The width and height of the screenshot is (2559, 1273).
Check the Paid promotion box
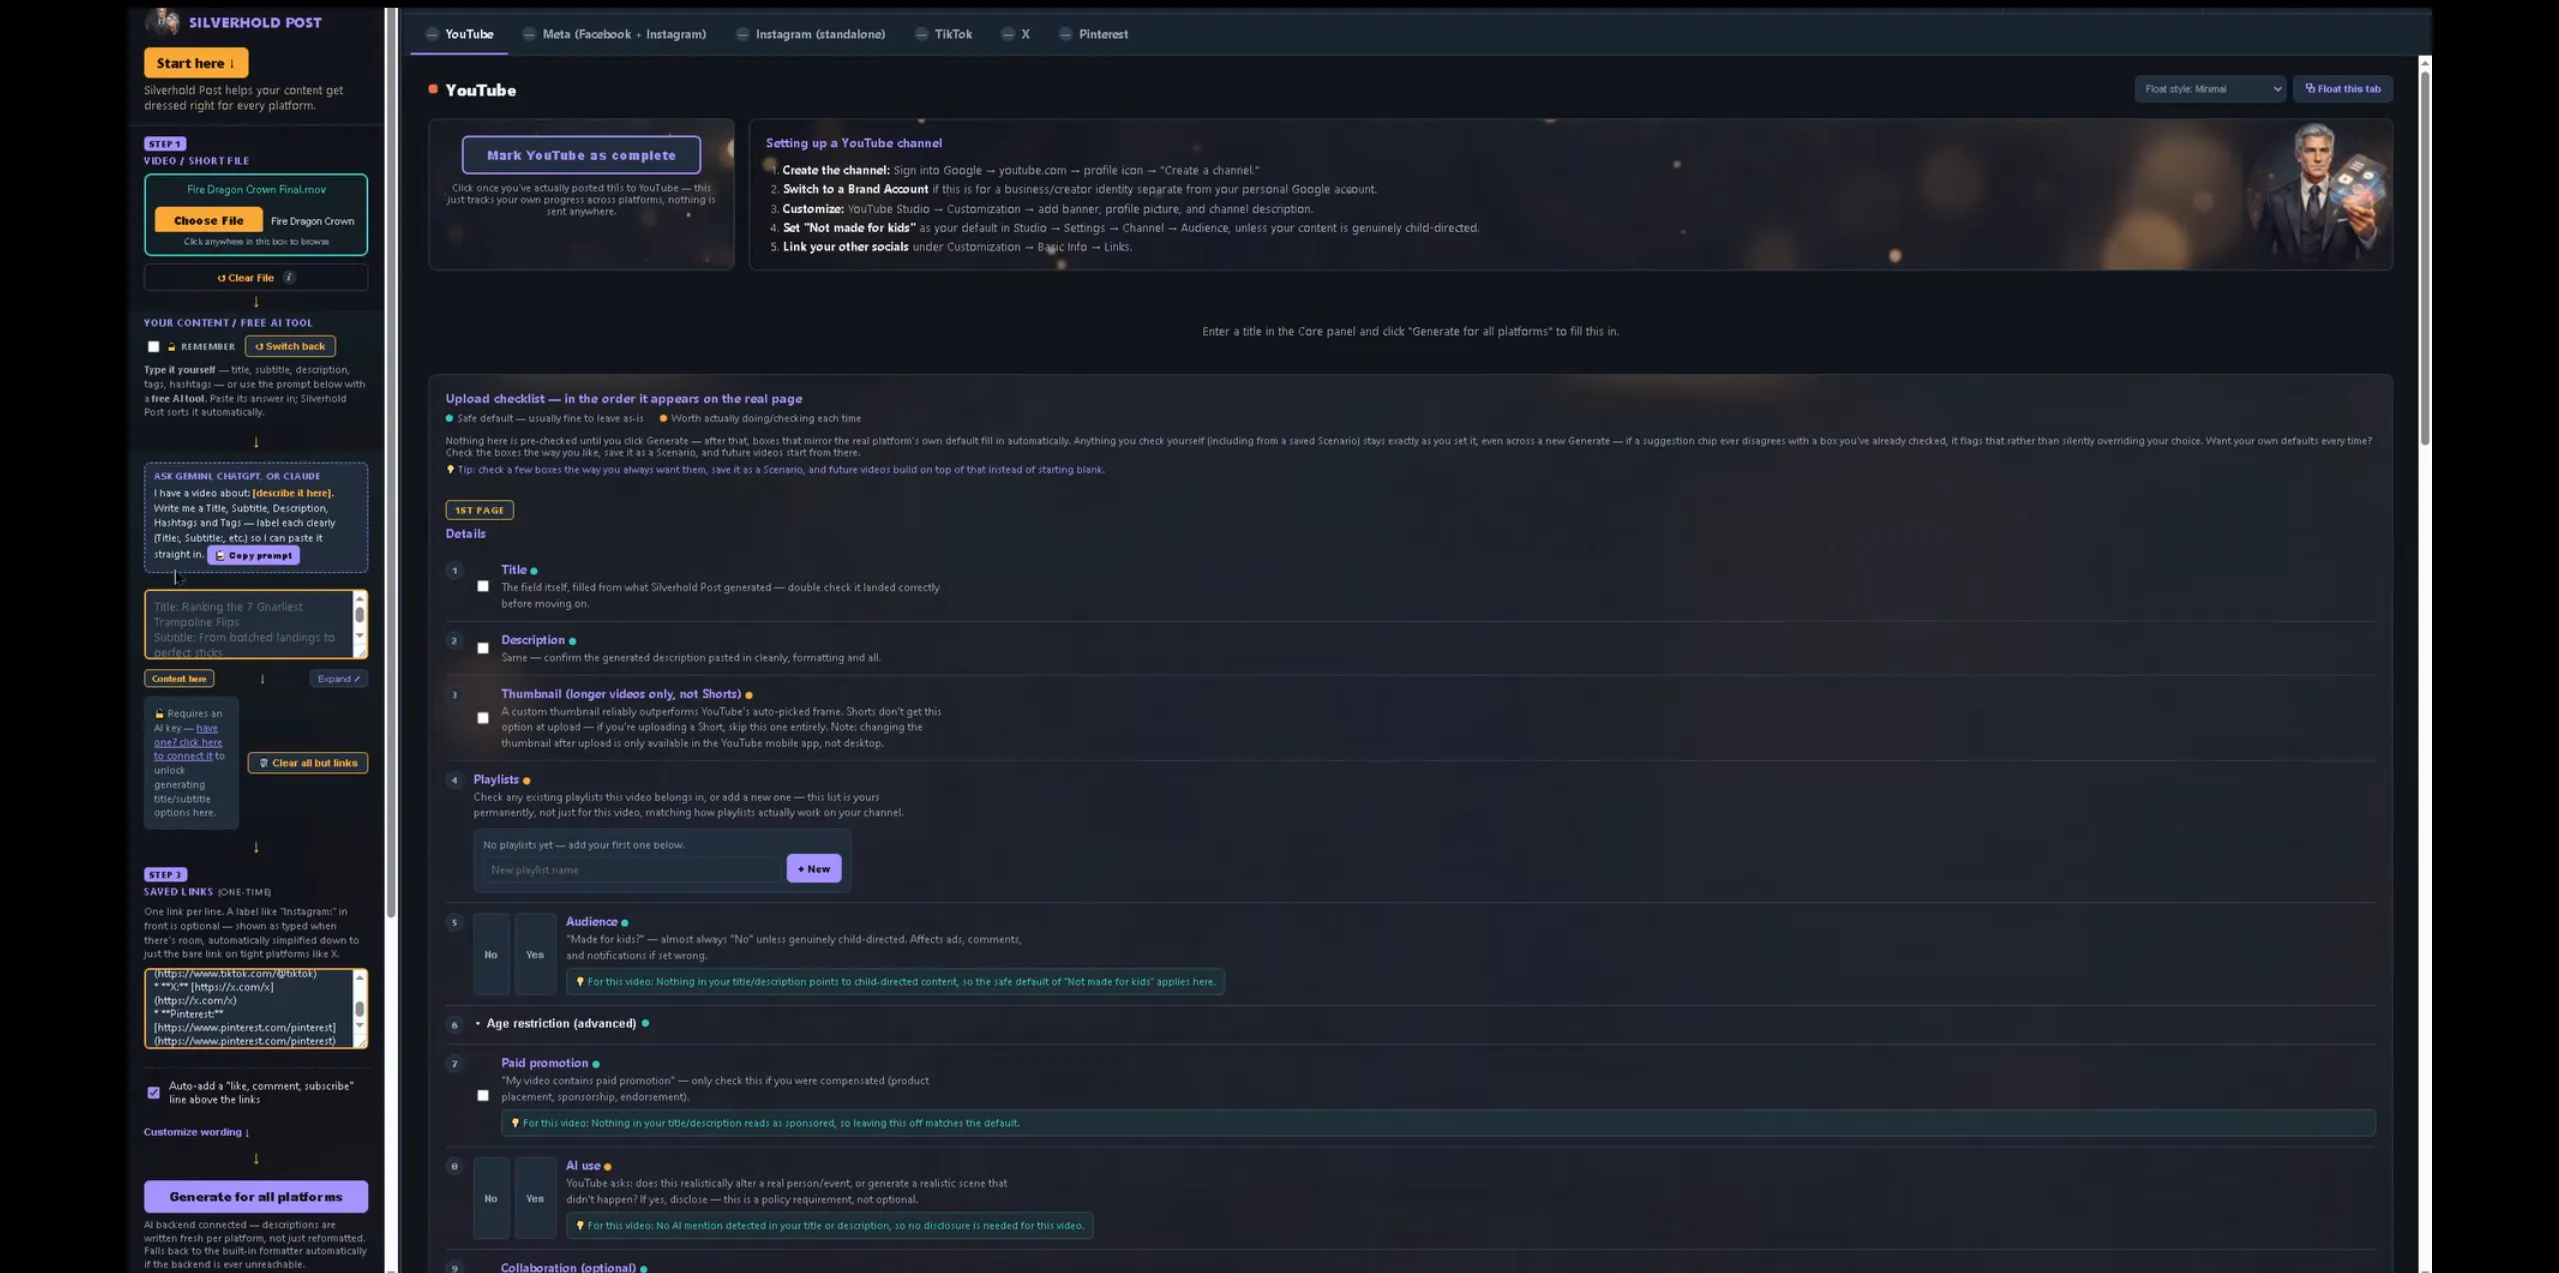483,1096
